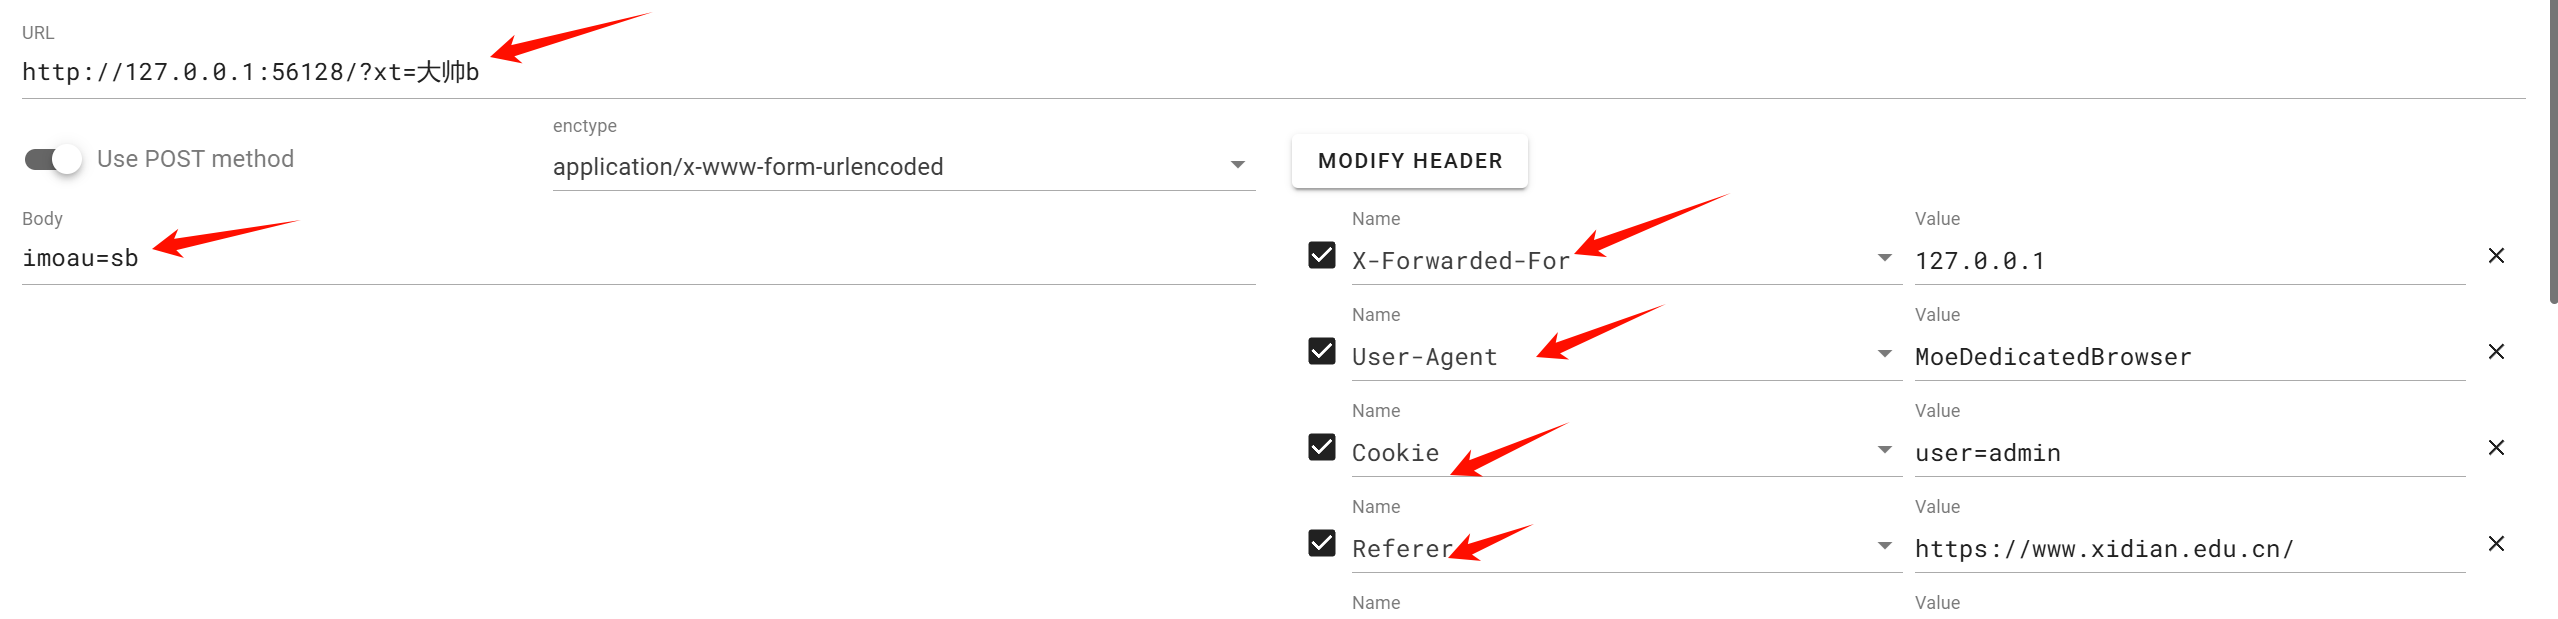Disable the User-Agent header checkbox
This screenshot has height=619, width=2558.
click(1322, 352)
